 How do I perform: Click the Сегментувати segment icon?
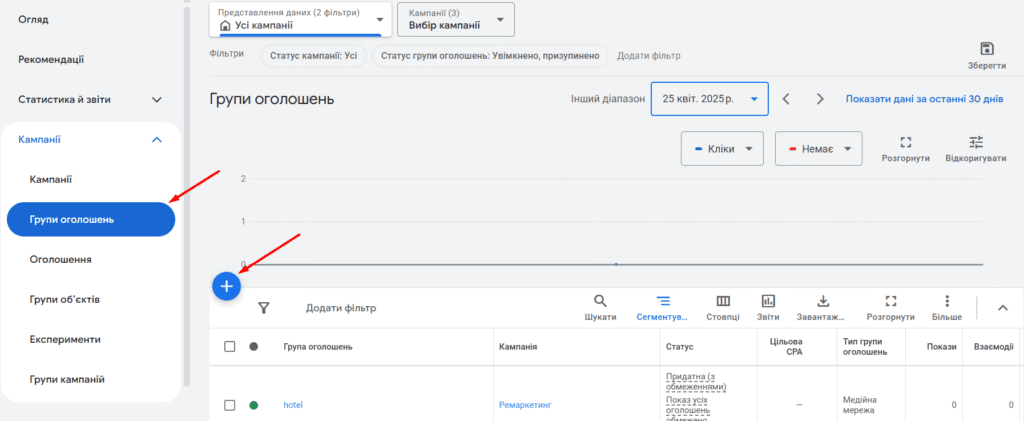pos(663,302)
